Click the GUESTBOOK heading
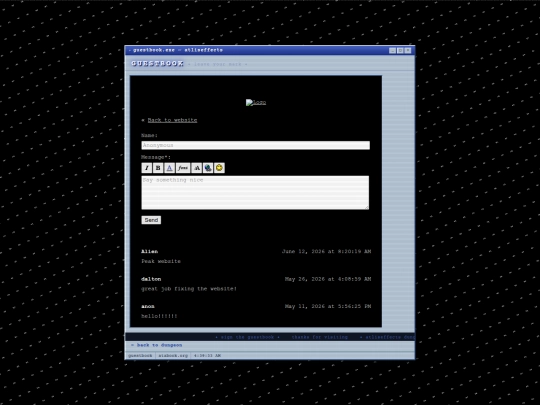Viewport: 540px width, 405px height. pyautogui.click(x=157, y=64)
